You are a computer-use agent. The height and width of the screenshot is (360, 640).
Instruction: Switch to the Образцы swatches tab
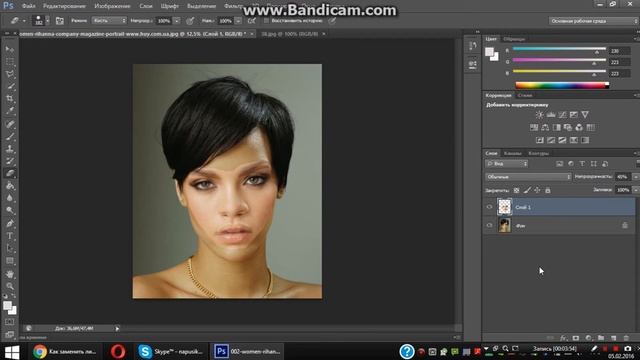[x=514, y=39]
